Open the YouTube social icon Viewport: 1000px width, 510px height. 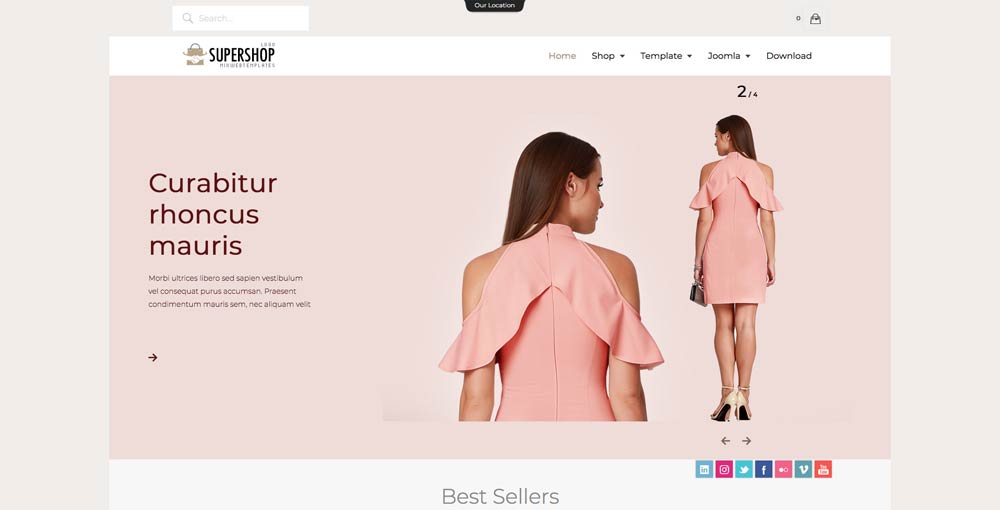click(823, 470)
